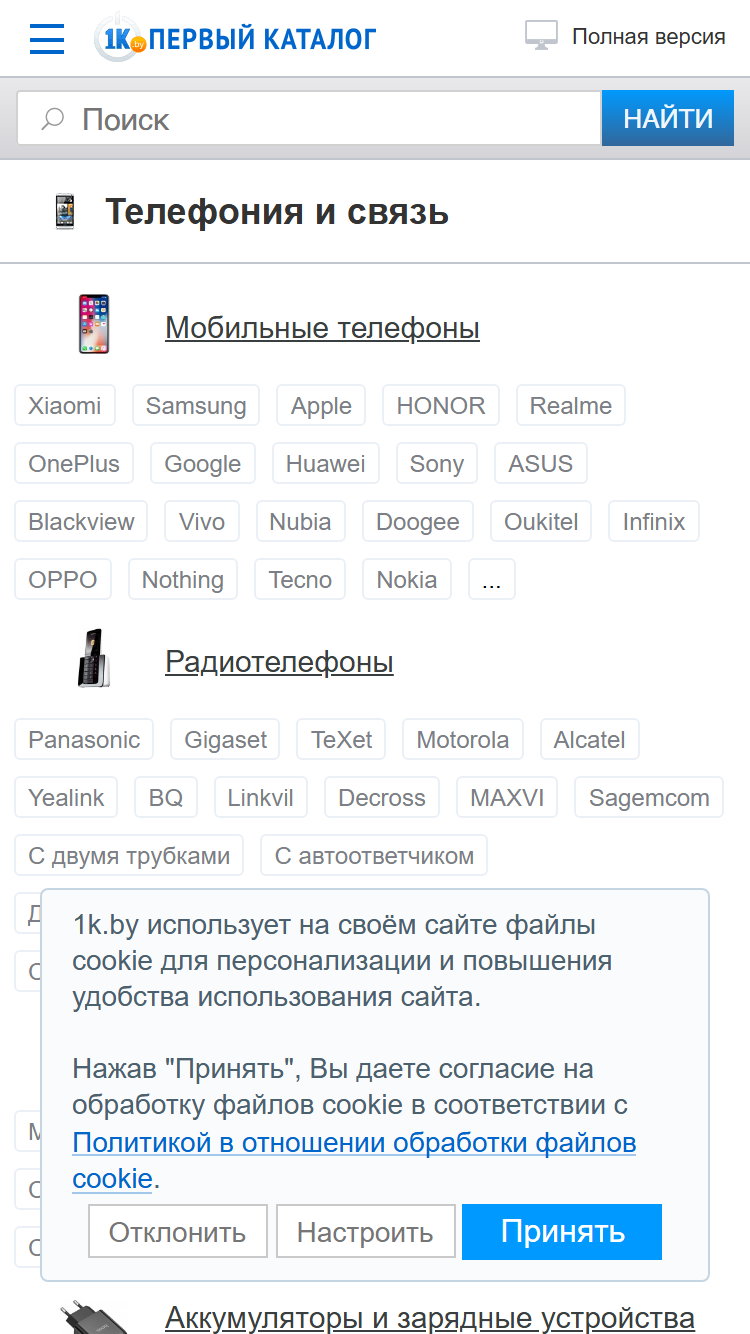The height and width of the screenshot is (1334, 750).
Task: Open cookie settings via Настроить
Action: pyautogui.click(x=365, y=1231)
